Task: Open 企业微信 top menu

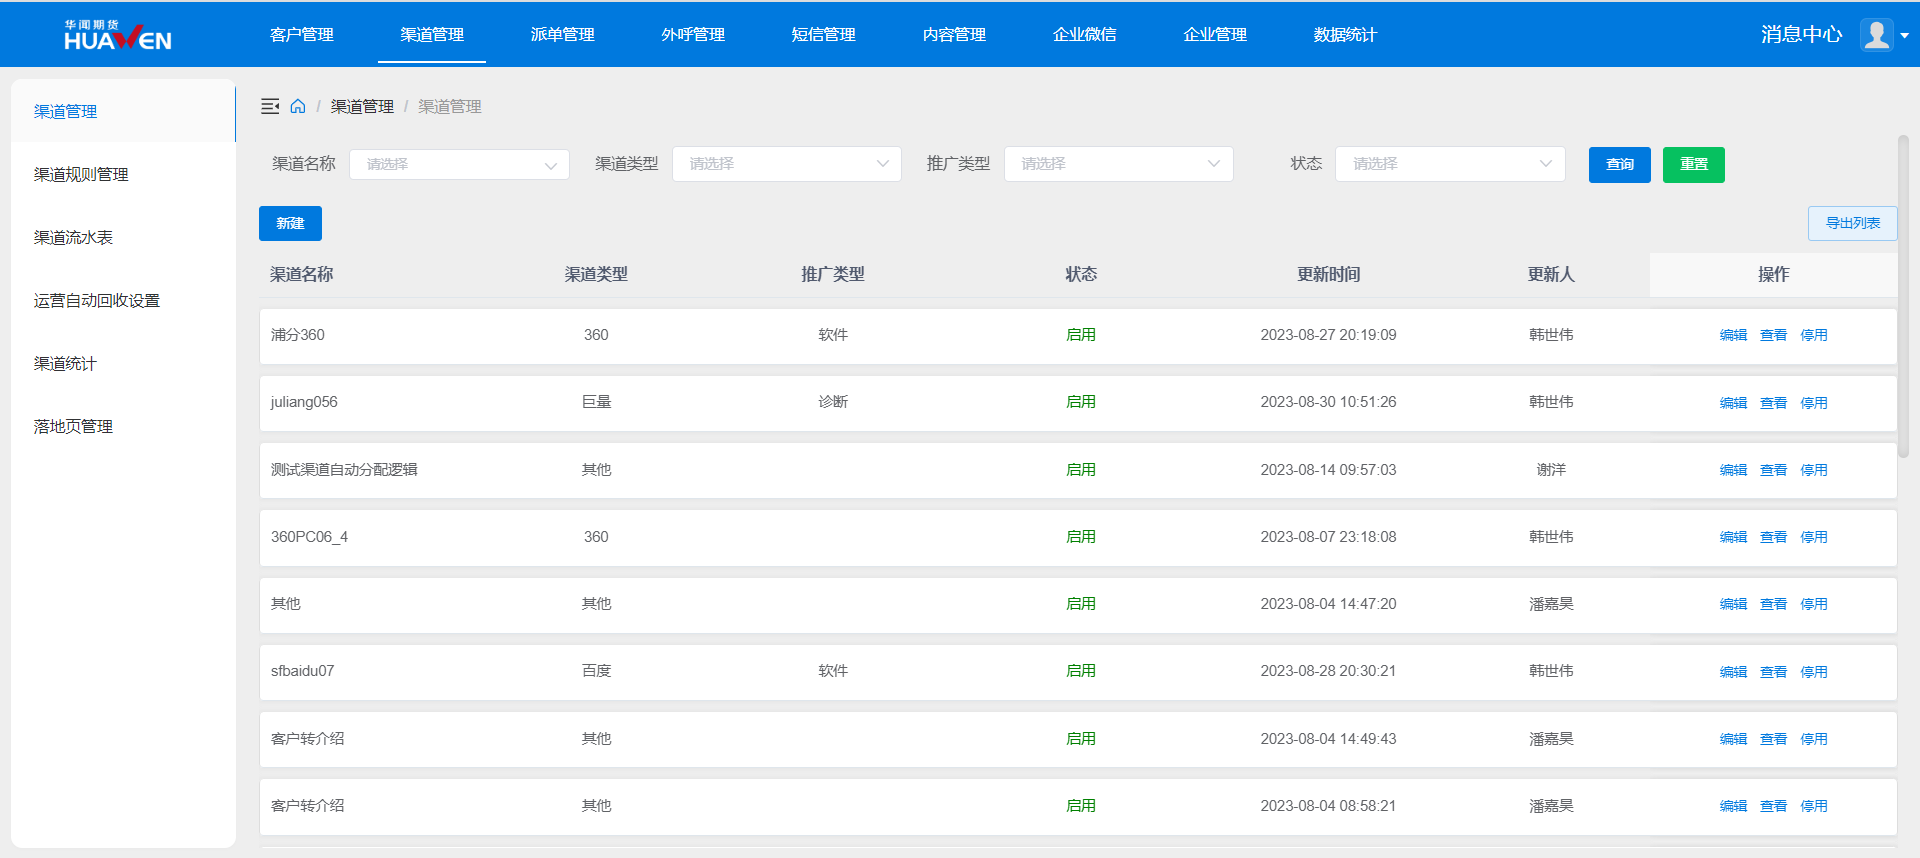Action: click(x=1085, y=35)
